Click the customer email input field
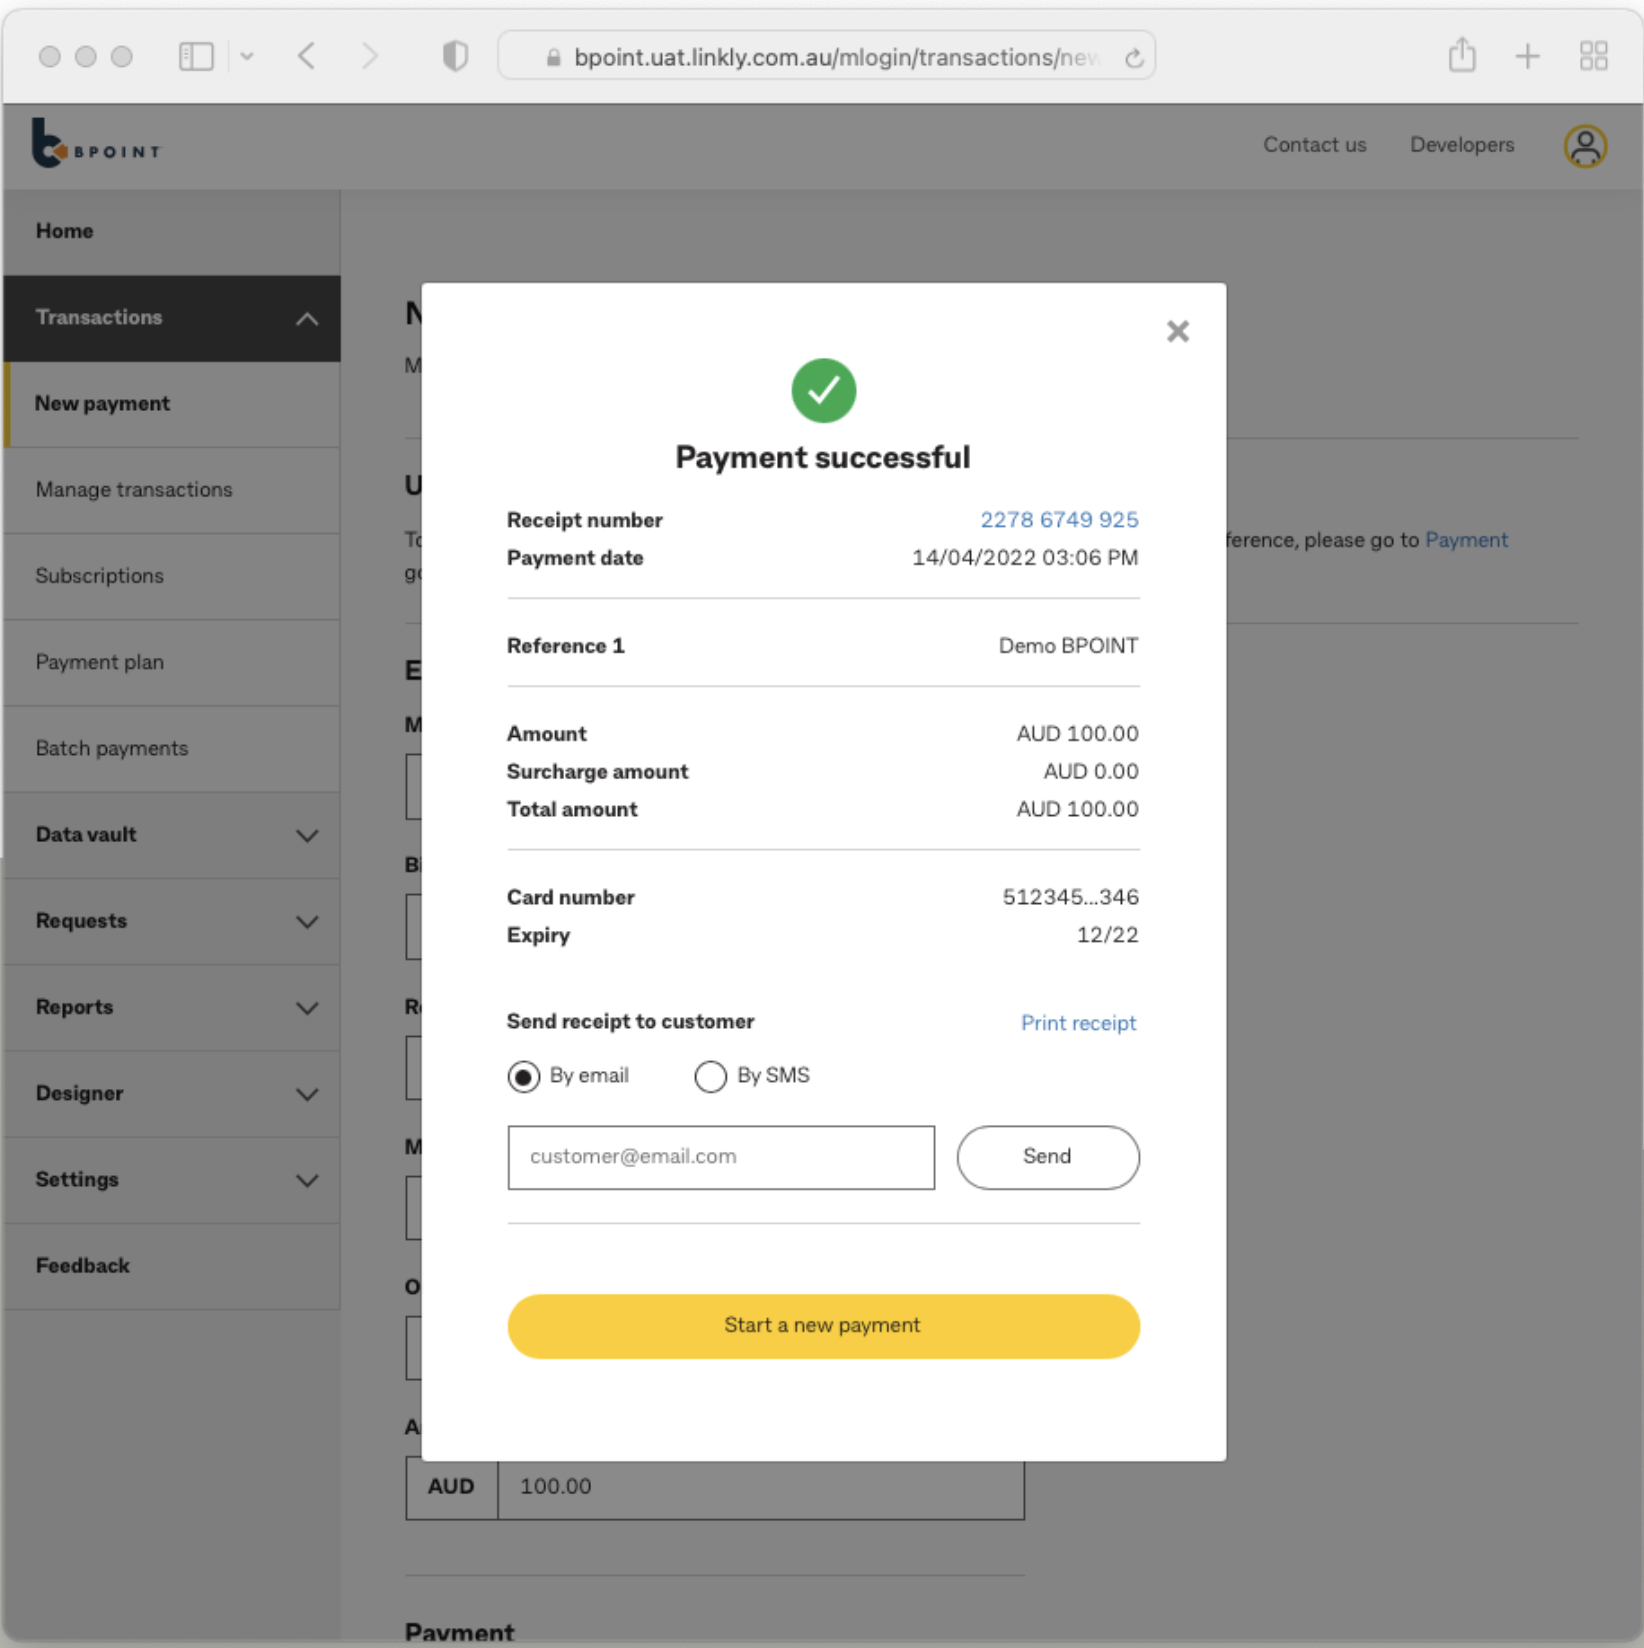 [720, 1157]
